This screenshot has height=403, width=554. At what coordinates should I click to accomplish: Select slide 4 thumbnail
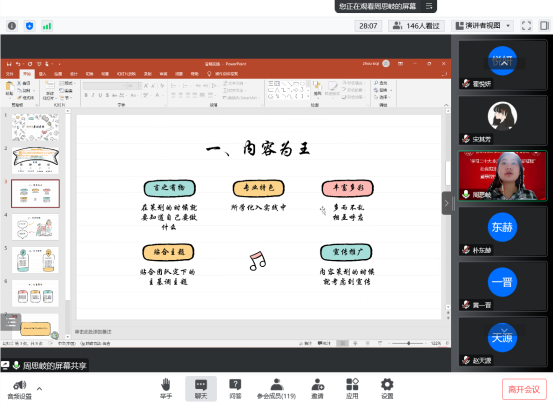(35, 227)
